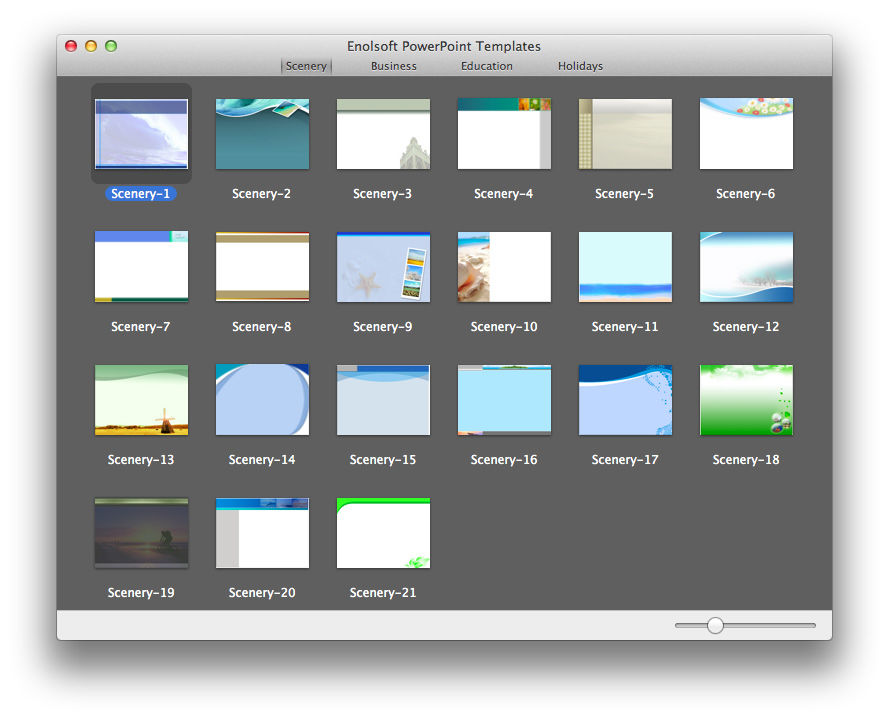Choose the Scenery-11 beach template
This screenshot has width=889, height=719.
point(625,267)
